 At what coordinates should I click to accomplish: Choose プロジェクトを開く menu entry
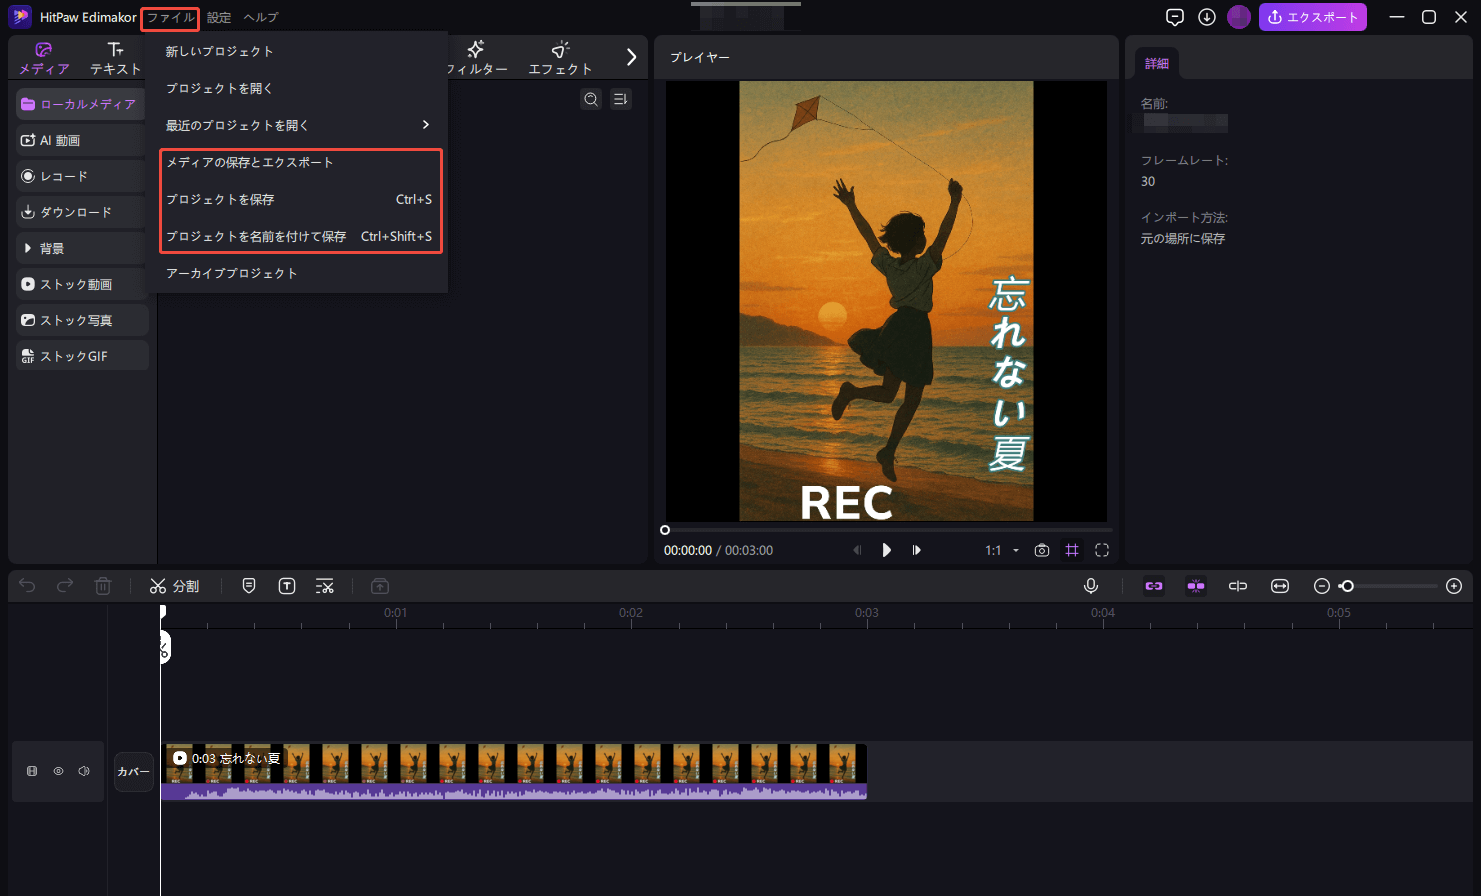299,88
